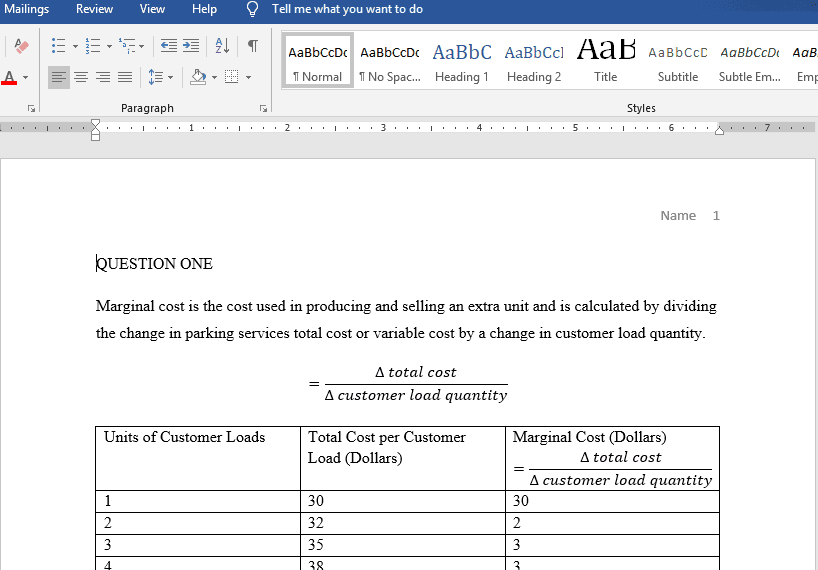Apply red font color
This screenshot has width=818, height=570.
click(9, 77)
